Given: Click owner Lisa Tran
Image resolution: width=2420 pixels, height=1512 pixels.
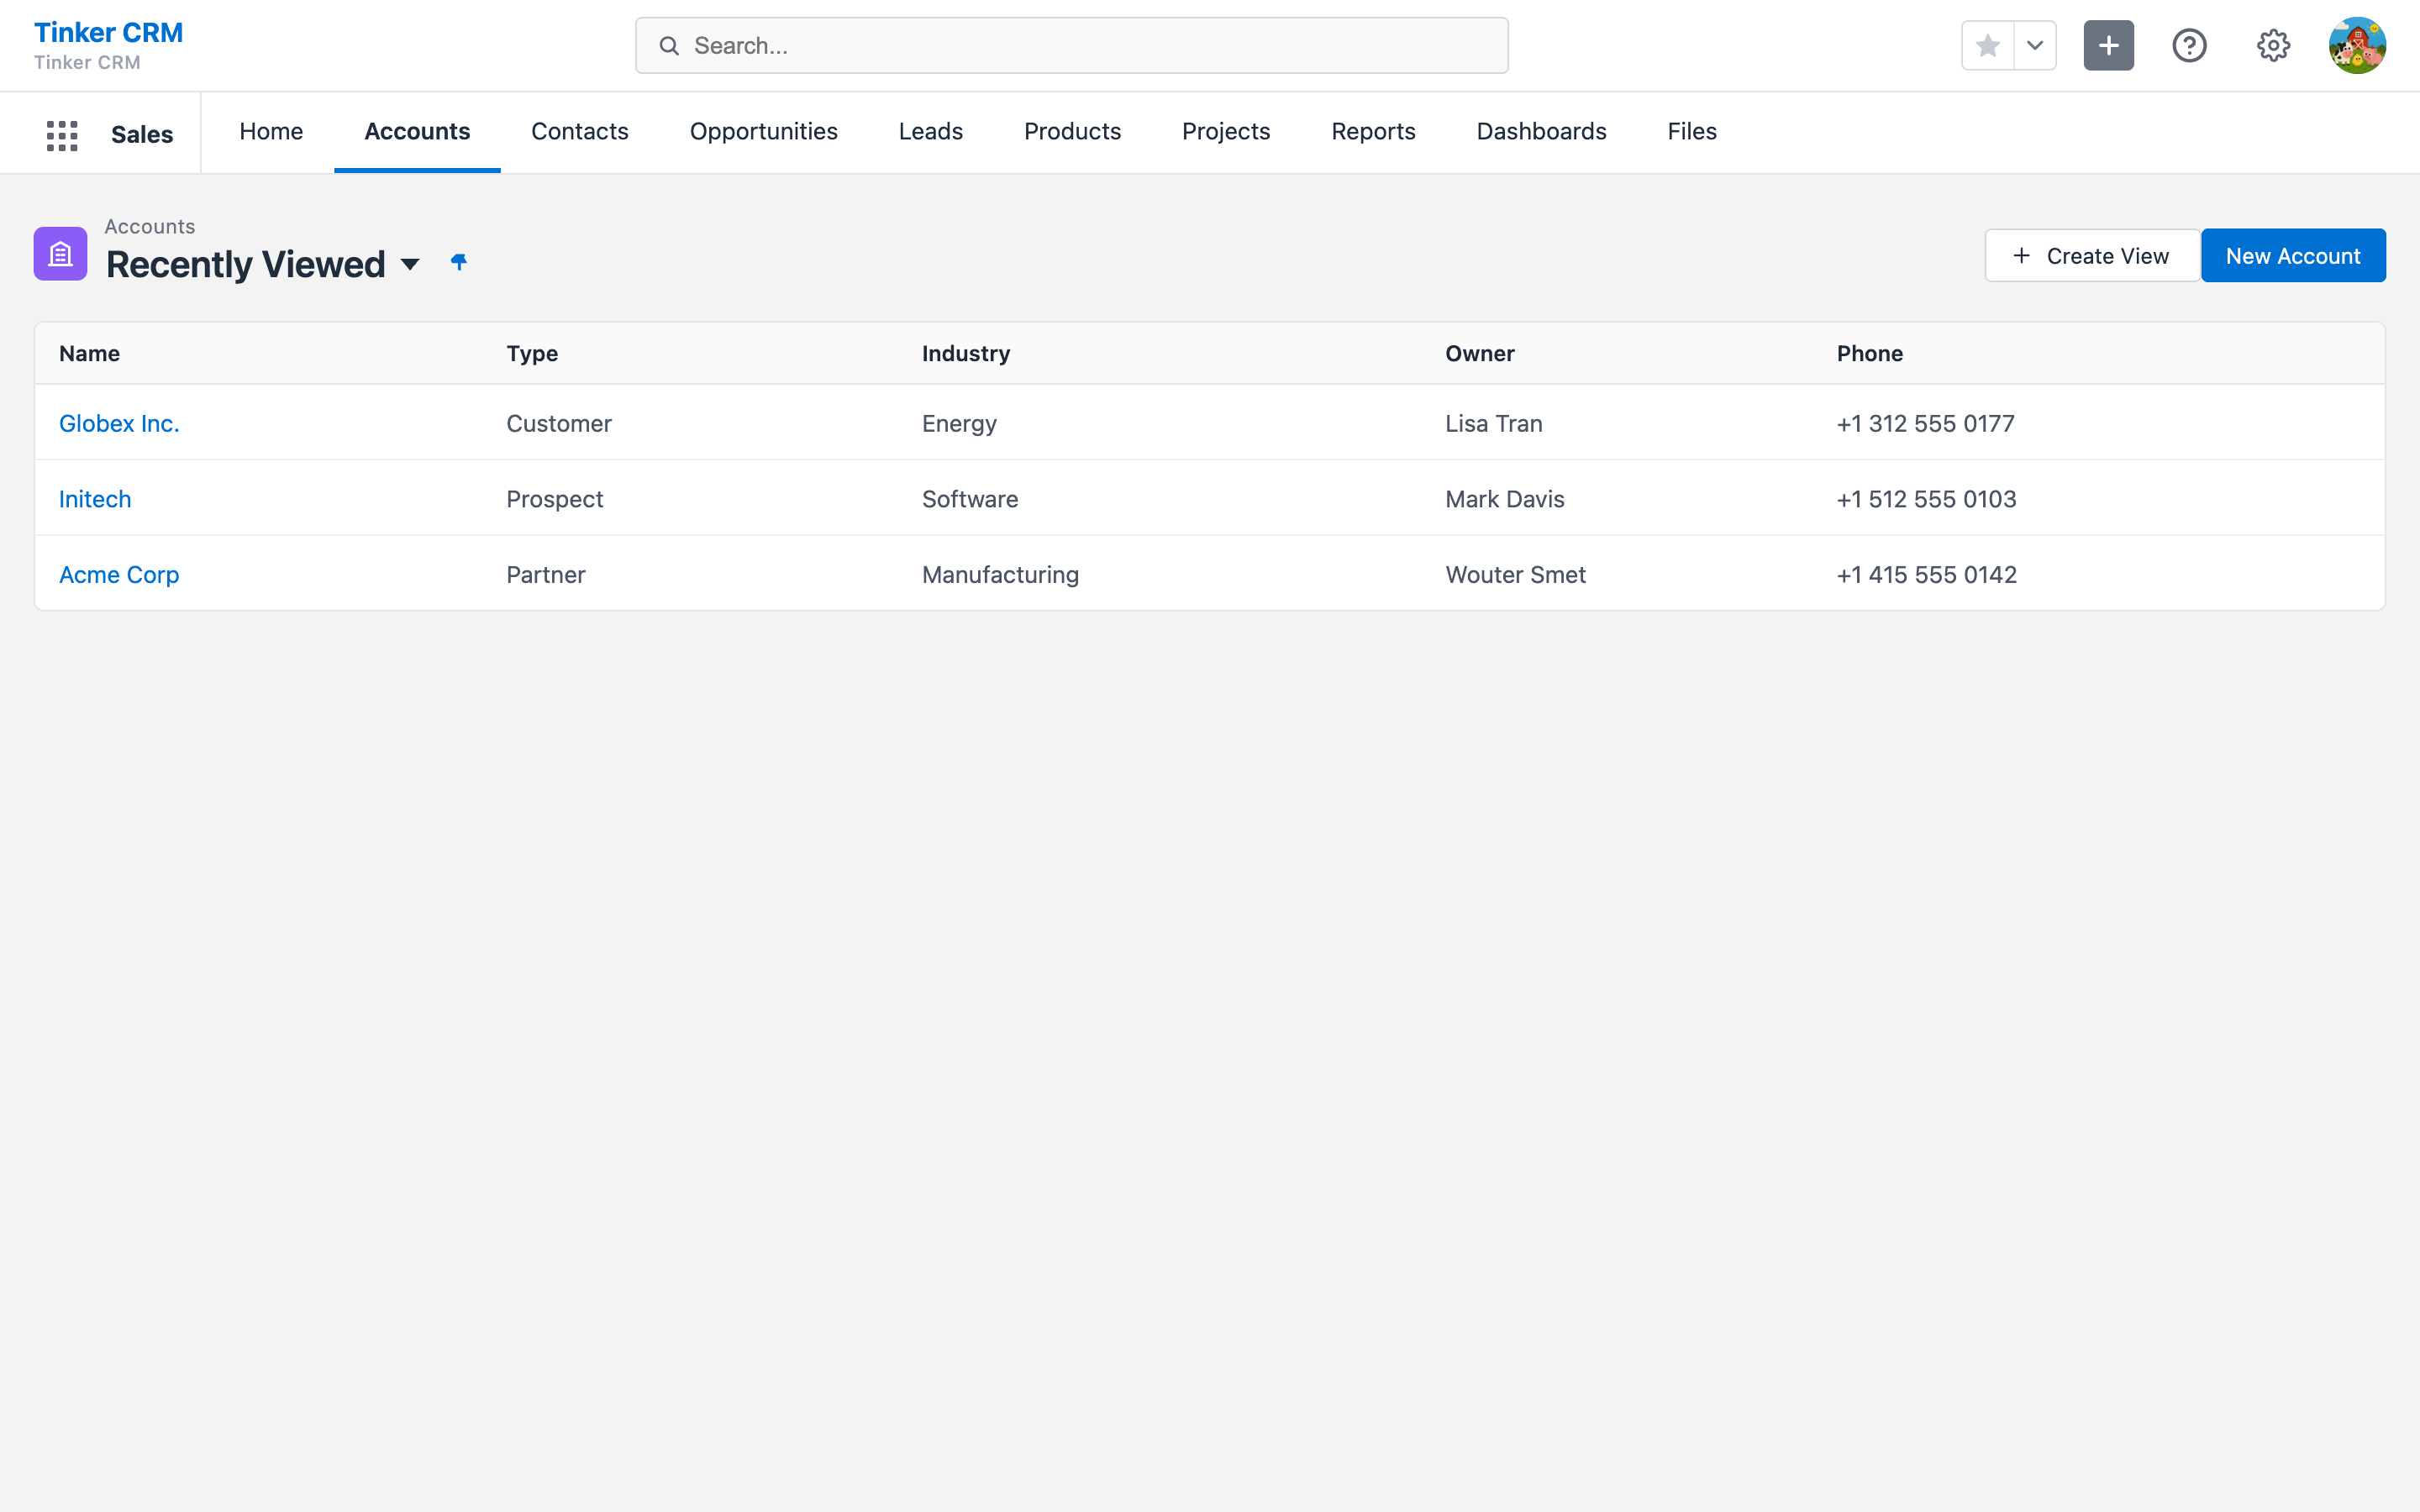Looking at the screenshot, I should (x=1494, y=424).
